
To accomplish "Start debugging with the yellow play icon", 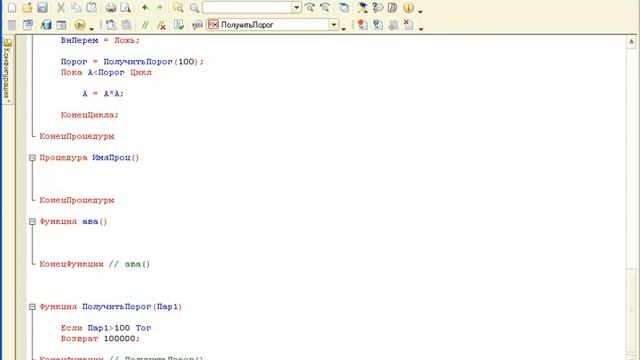I will pyautogui.click(x=80, y=25).
